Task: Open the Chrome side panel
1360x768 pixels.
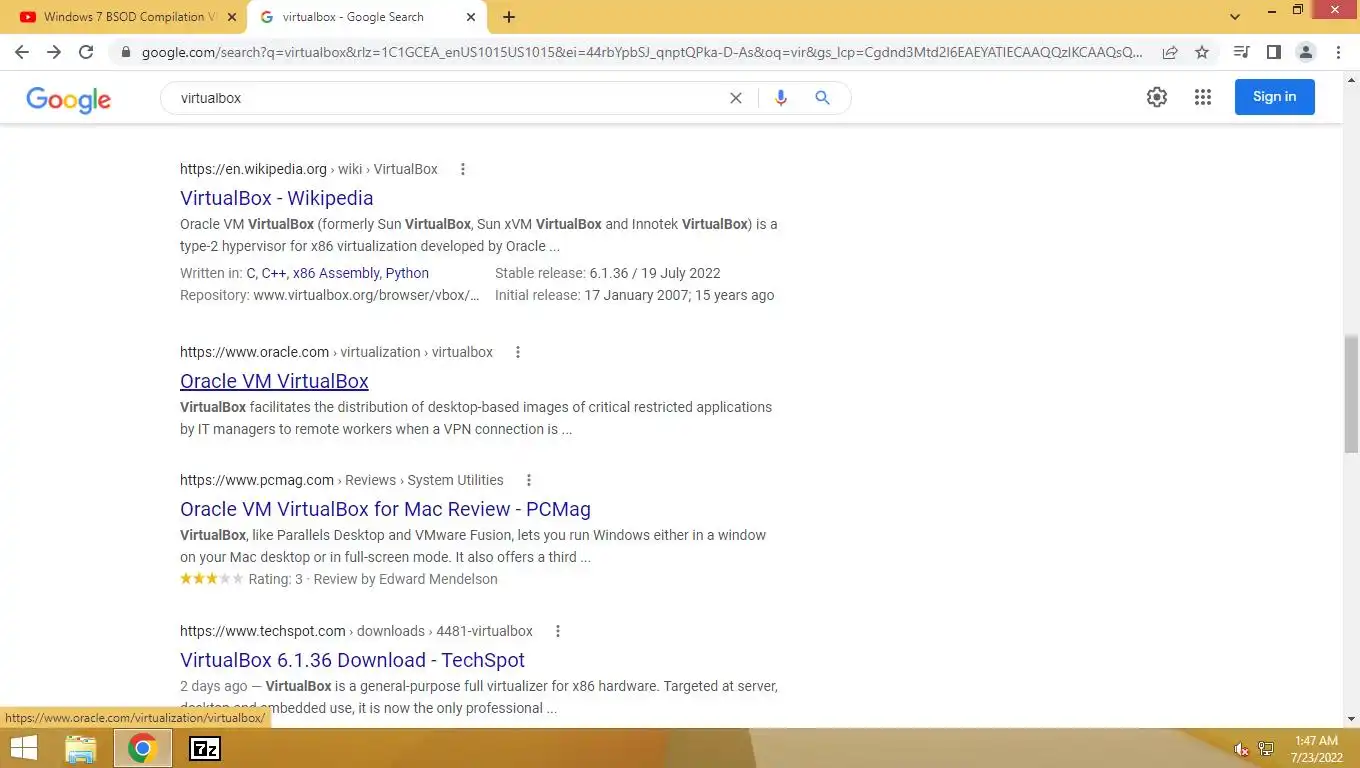Action: pyautogui.click(x=1273, y=52)
